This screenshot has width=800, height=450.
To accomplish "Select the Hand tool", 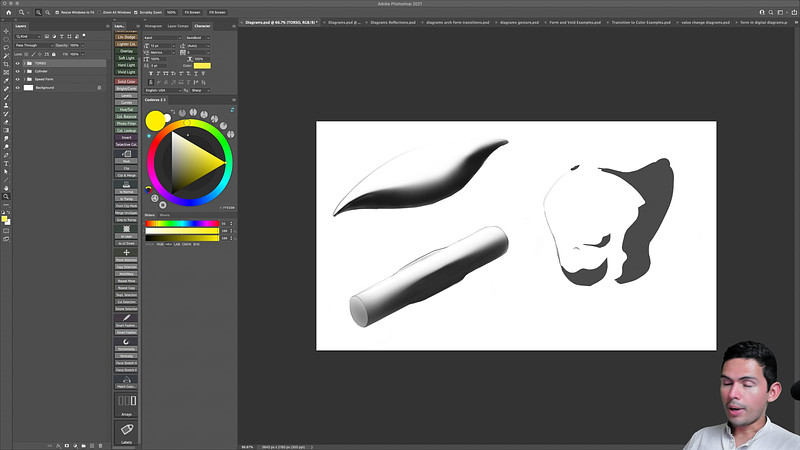I will coord(6,188).
